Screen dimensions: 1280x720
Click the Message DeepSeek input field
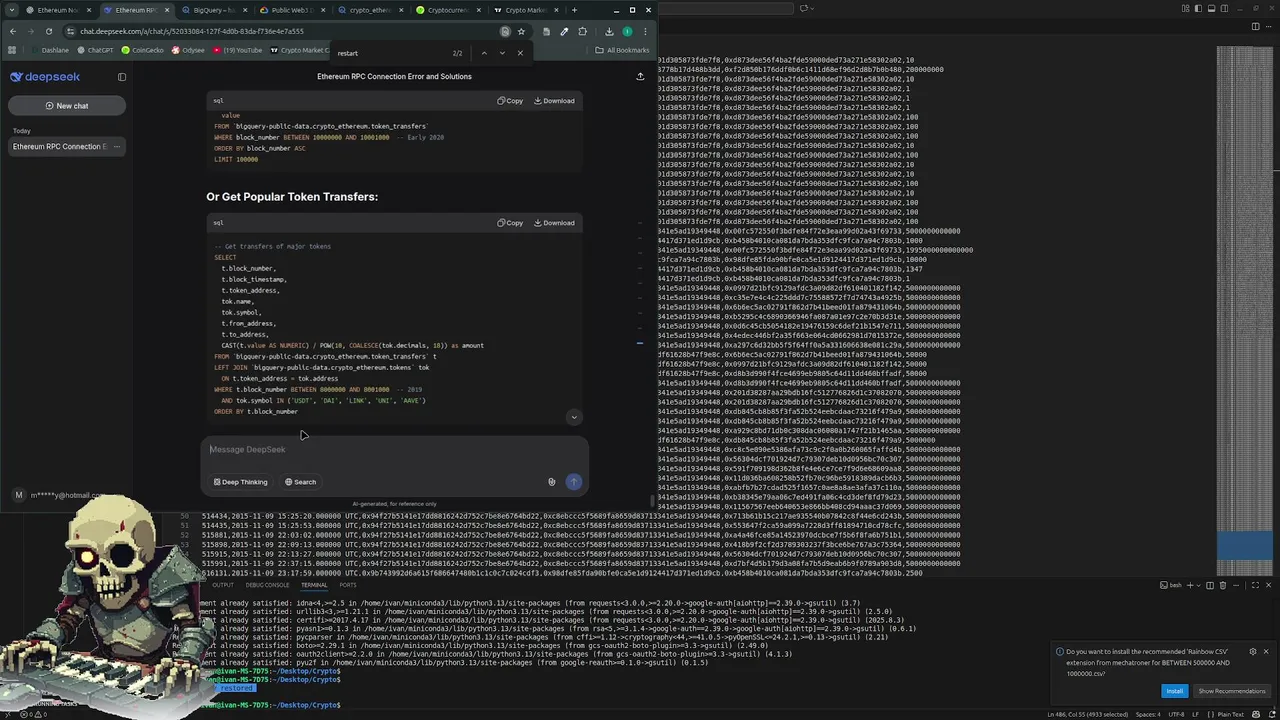[x=394, y=450]
